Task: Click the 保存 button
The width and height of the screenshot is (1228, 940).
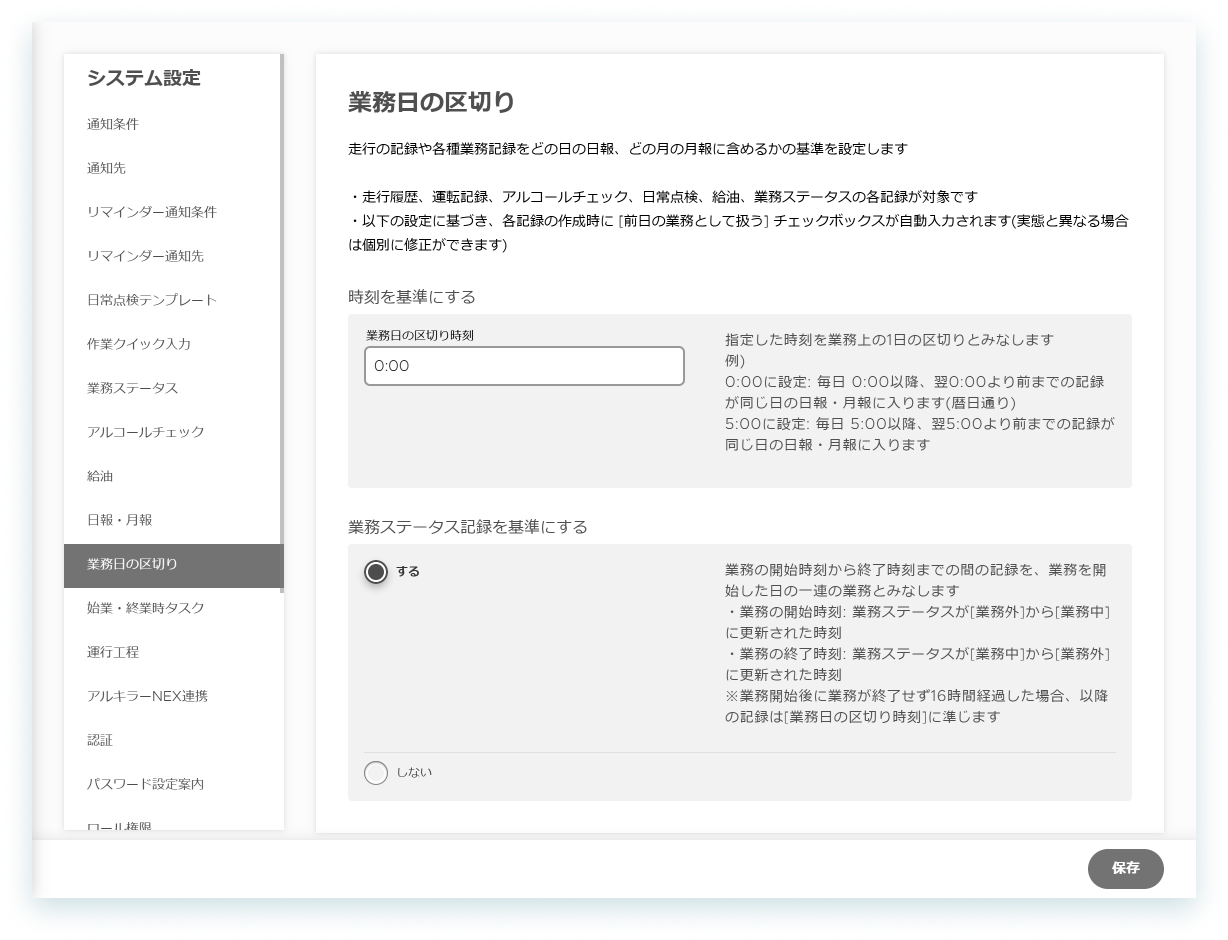Action: point(1126,869)
